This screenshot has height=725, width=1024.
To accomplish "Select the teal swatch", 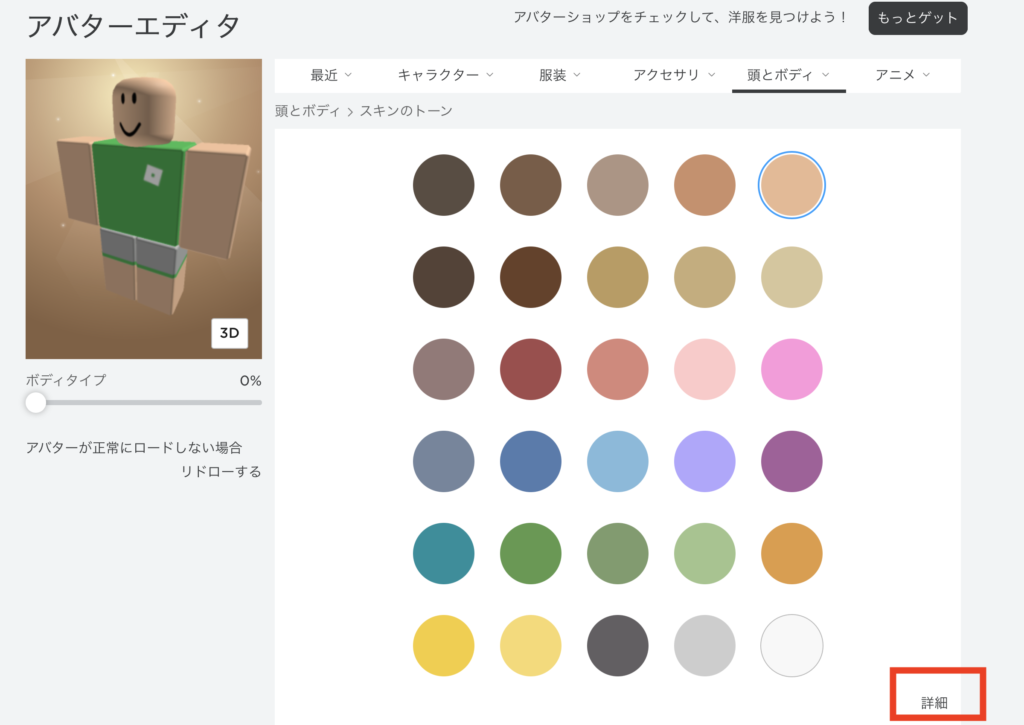I will point(443,553).
